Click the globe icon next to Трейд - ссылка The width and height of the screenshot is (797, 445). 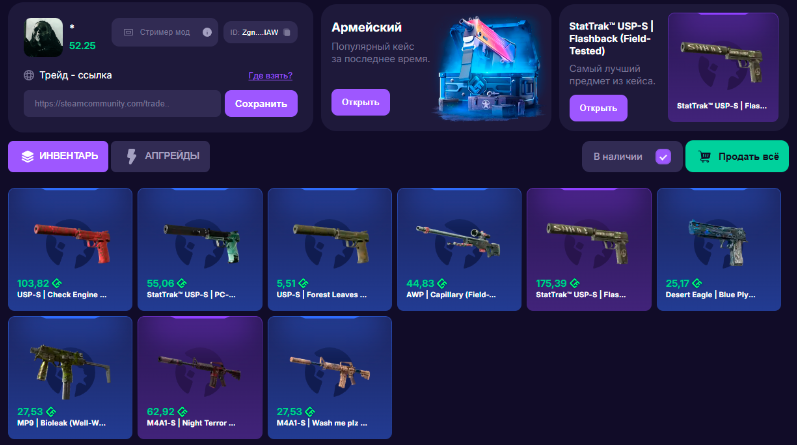pyautogui.click(x=28, y=75)
